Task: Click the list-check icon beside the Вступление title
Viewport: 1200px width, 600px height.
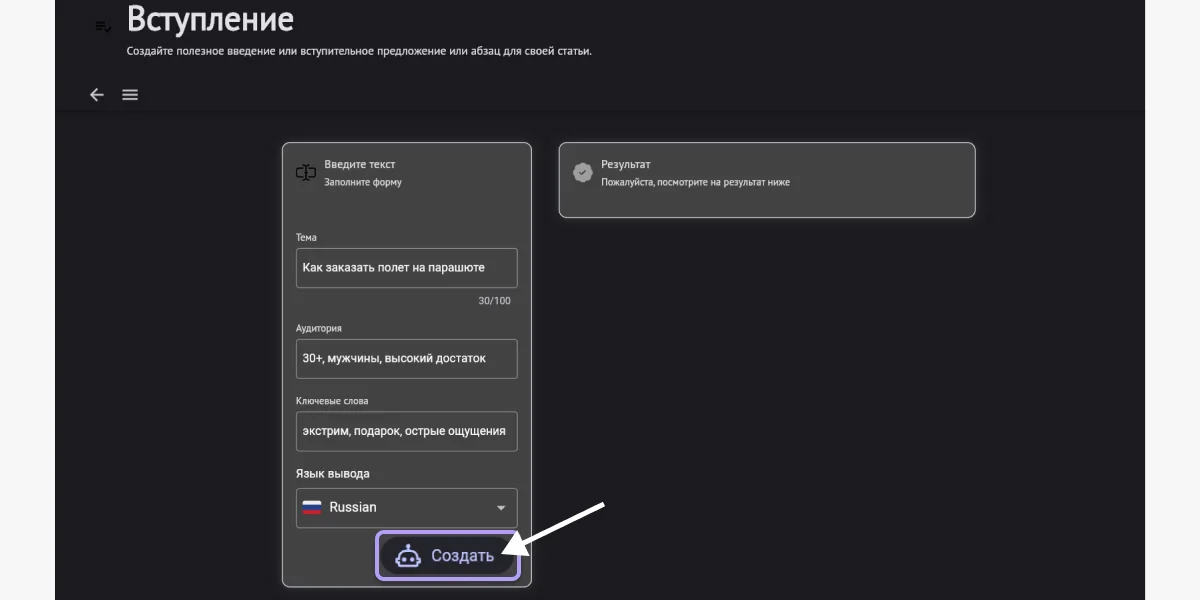Action: [x=103, y=26]
